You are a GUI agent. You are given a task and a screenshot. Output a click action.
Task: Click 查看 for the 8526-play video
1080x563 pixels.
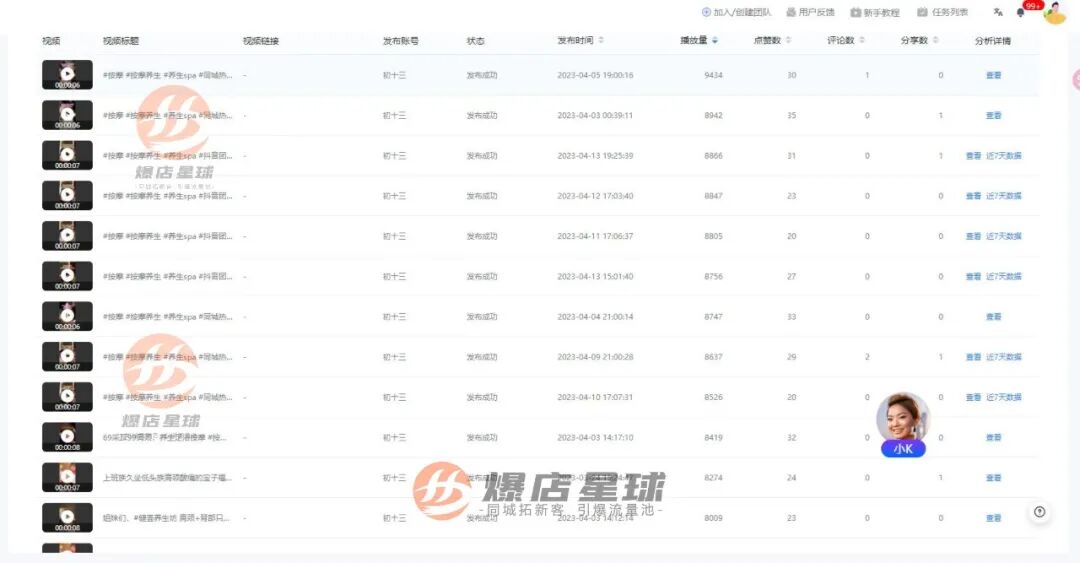click(973, 397)
